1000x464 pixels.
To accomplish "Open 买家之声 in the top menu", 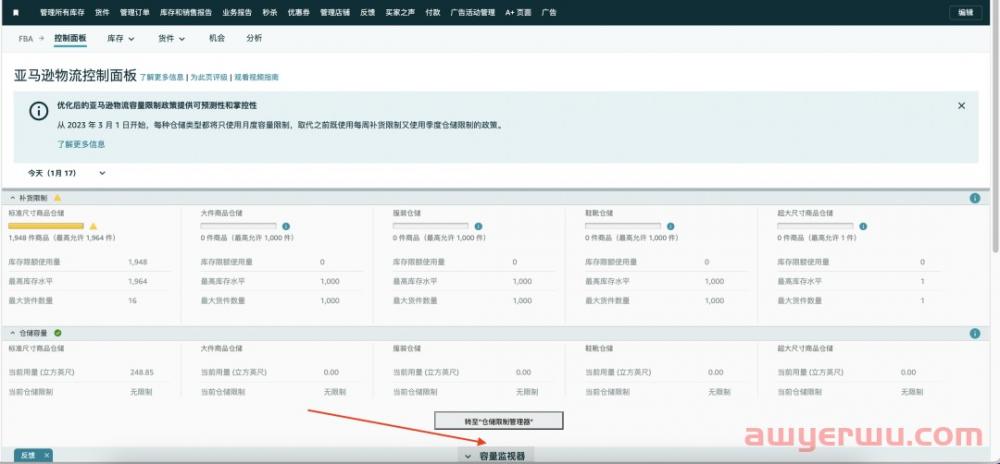I will 400,12.
